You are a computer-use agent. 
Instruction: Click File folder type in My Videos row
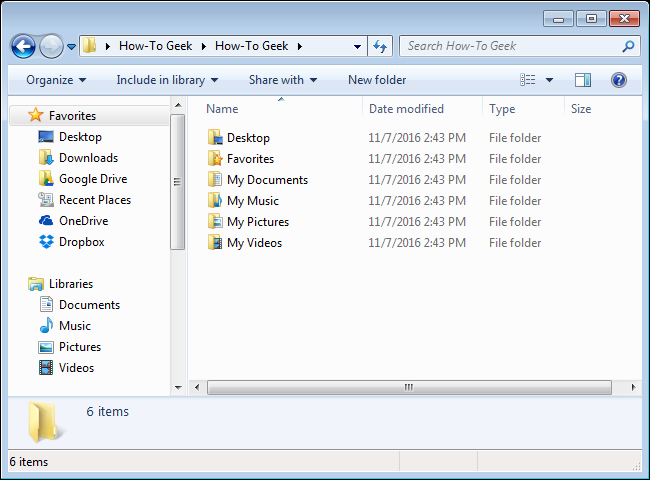coord(515,242)
